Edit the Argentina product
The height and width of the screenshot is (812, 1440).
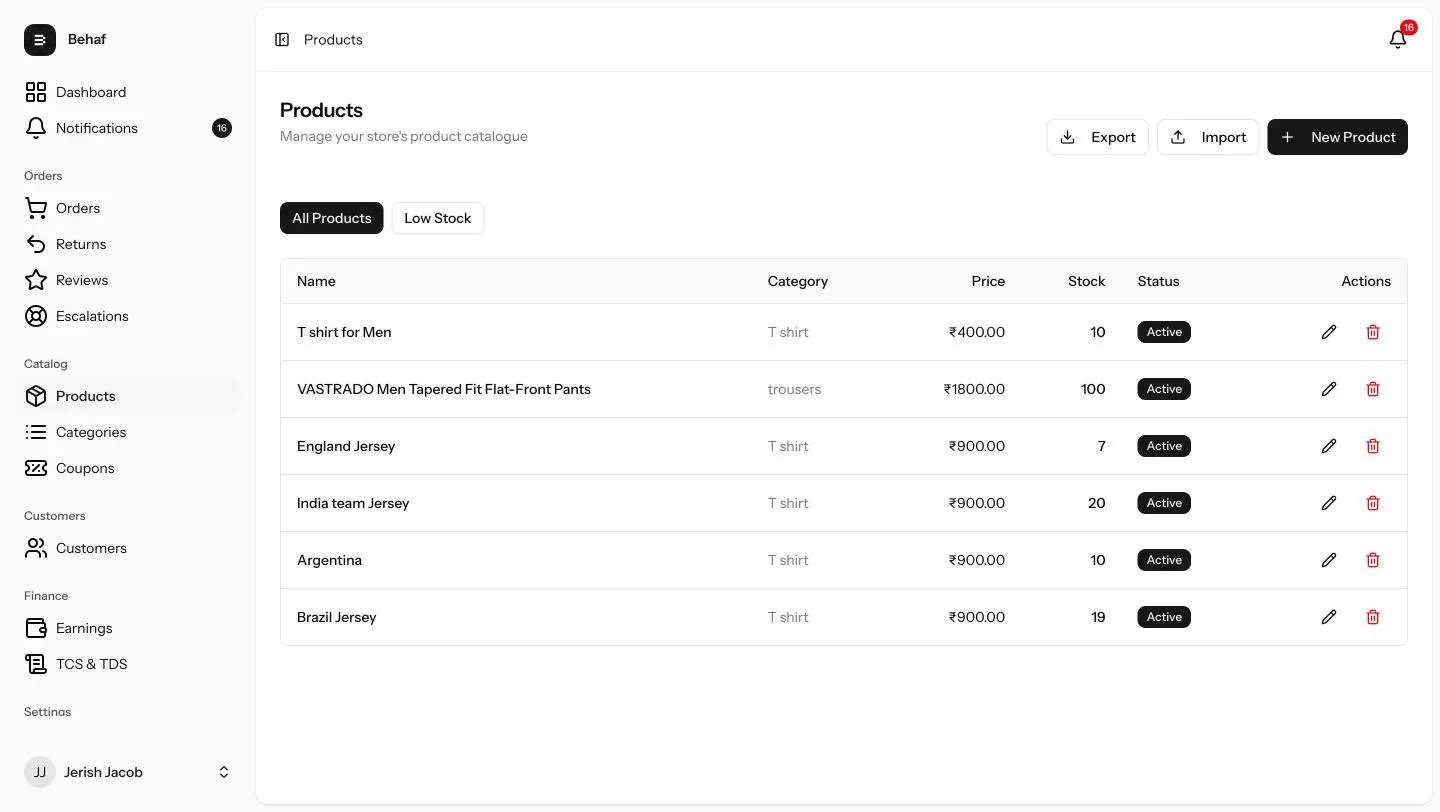(1329, 560)
